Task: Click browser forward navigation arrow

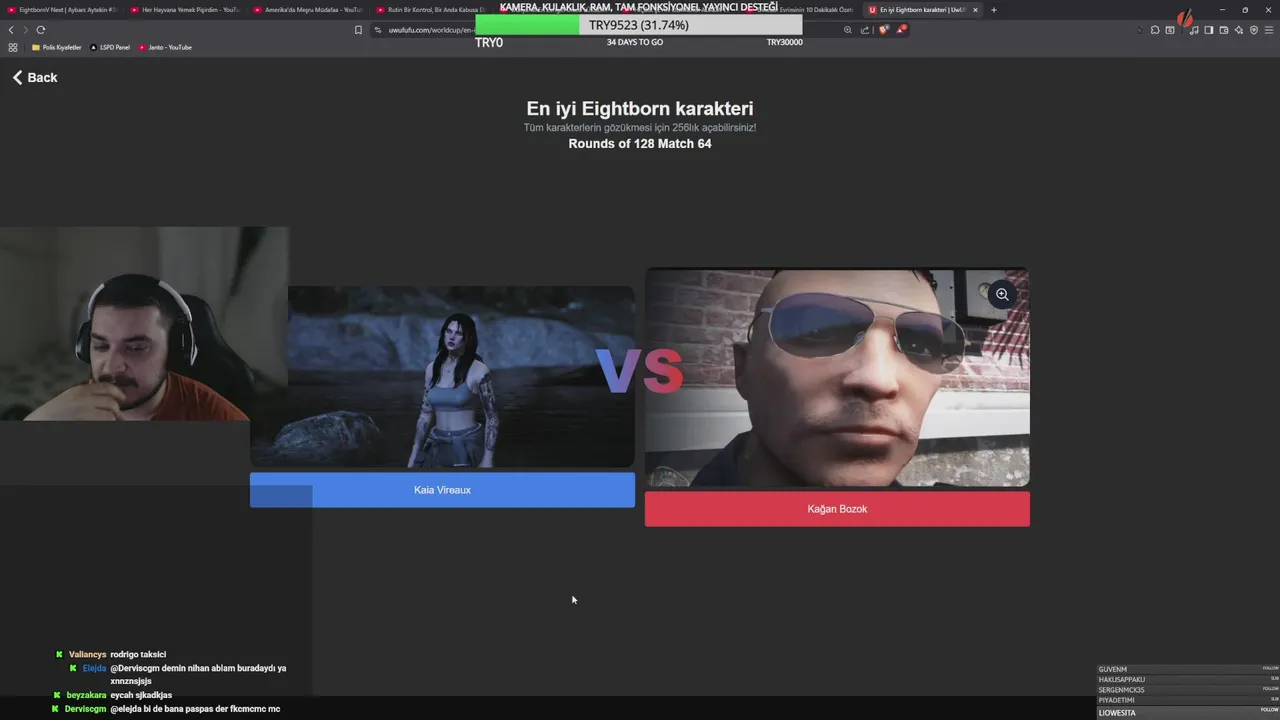Action: point(26,30)
